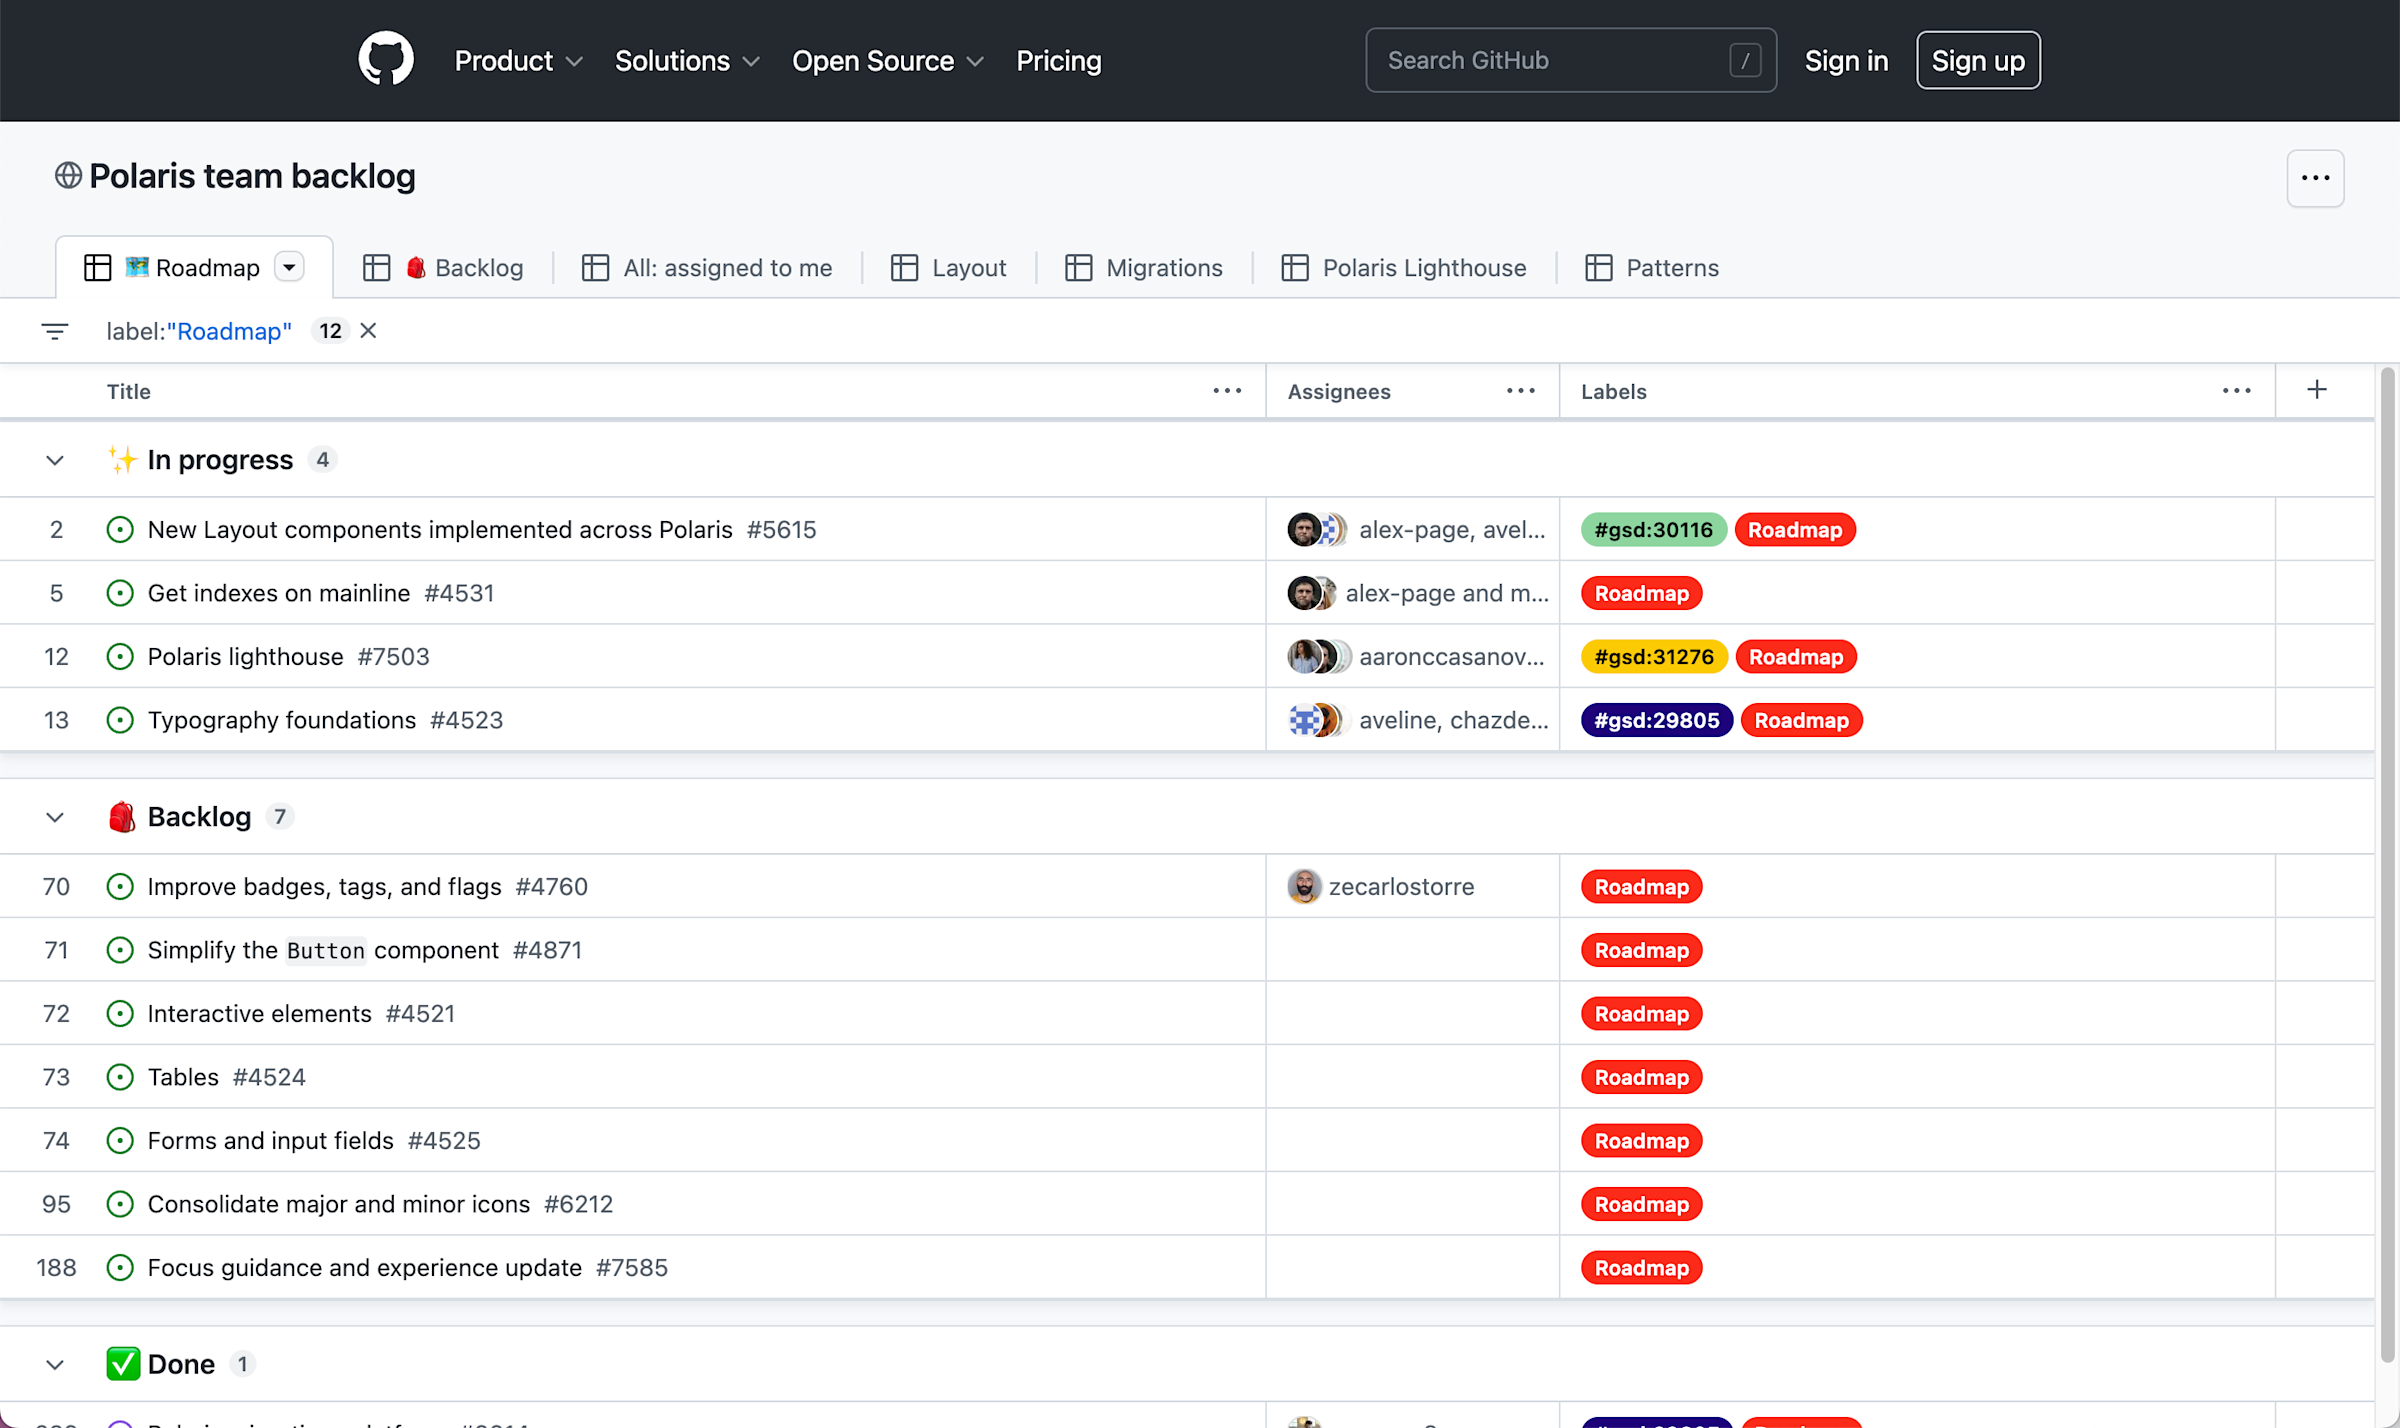2400x1428 pixels.
Task: Click the filter icon next to label:'Roadmap'
Action: pyautogui.click(x=56, y=332)
